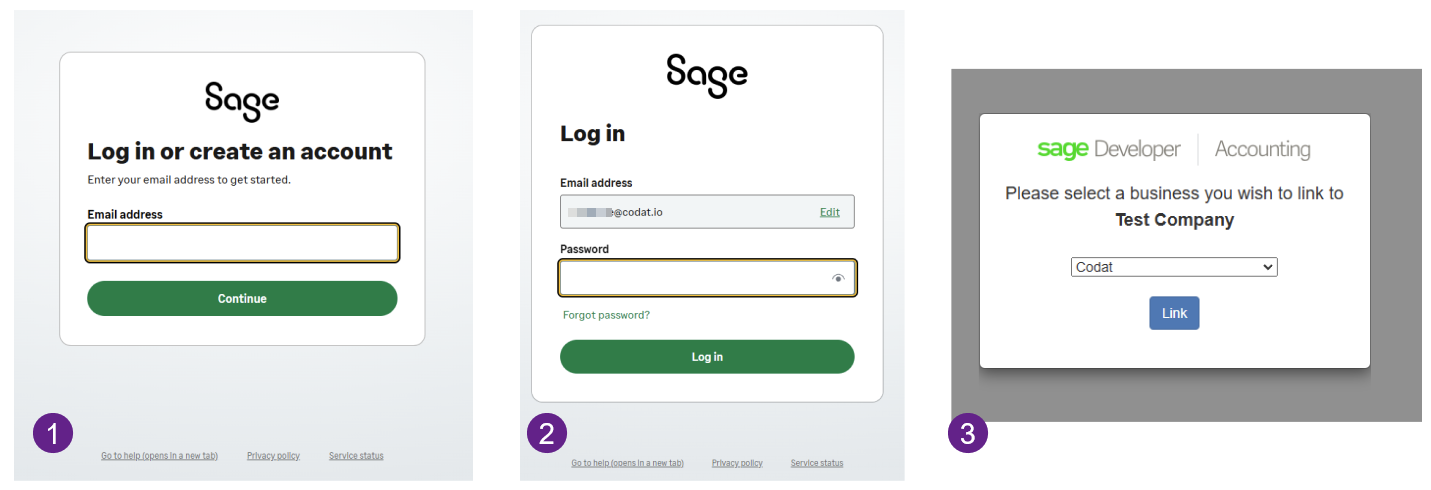
Task: Open Go to help link on step 1 screen
Action: tap(159, 456)
